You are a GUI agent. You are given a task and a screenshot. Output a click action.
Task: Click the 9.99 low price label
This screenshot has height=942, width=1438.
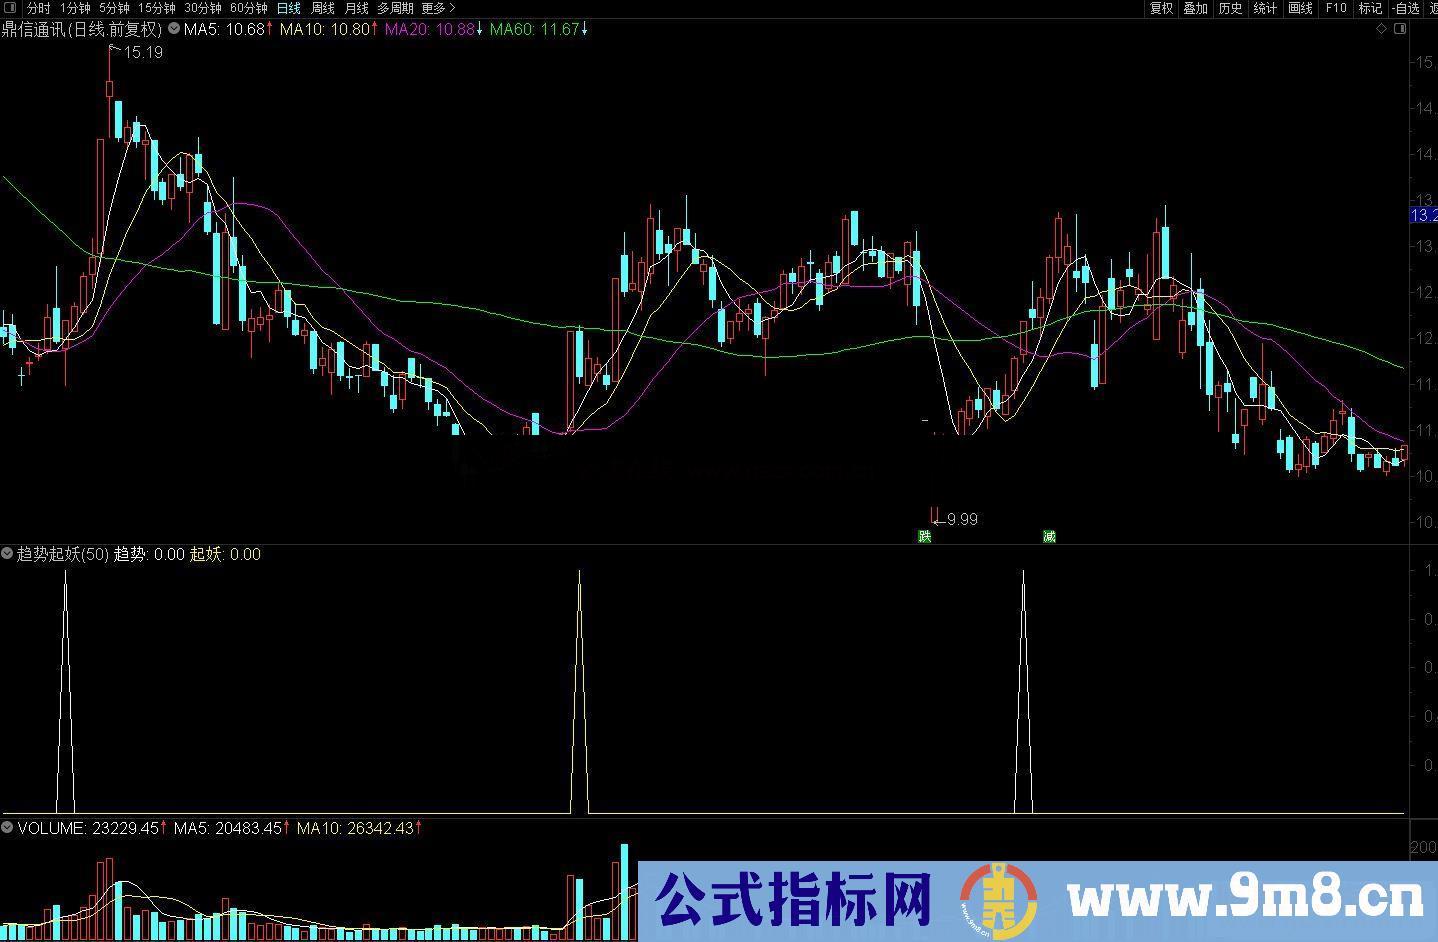point(962,519)
